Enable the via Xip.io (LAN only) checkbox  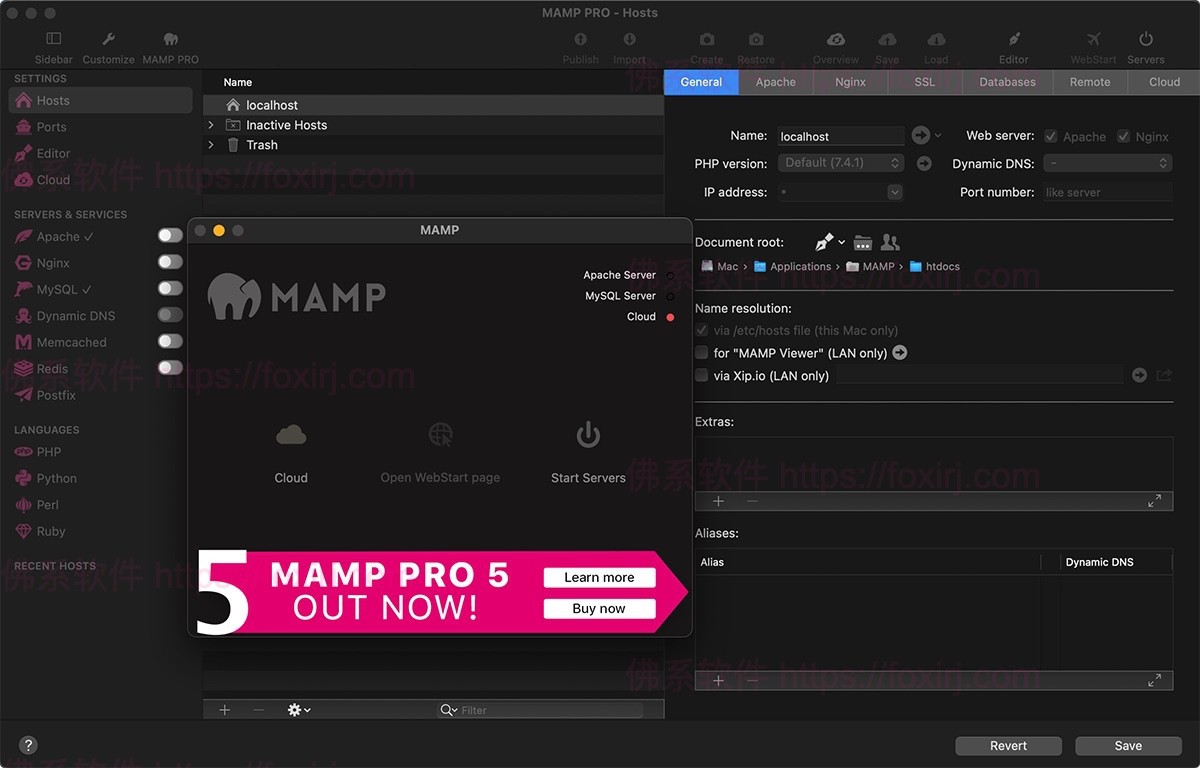pos(701,376)
